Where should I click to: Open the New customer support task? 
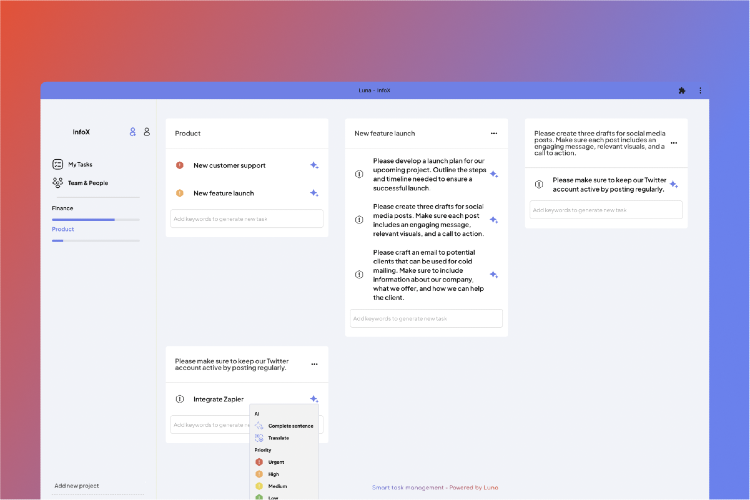[x=230, y=166]
